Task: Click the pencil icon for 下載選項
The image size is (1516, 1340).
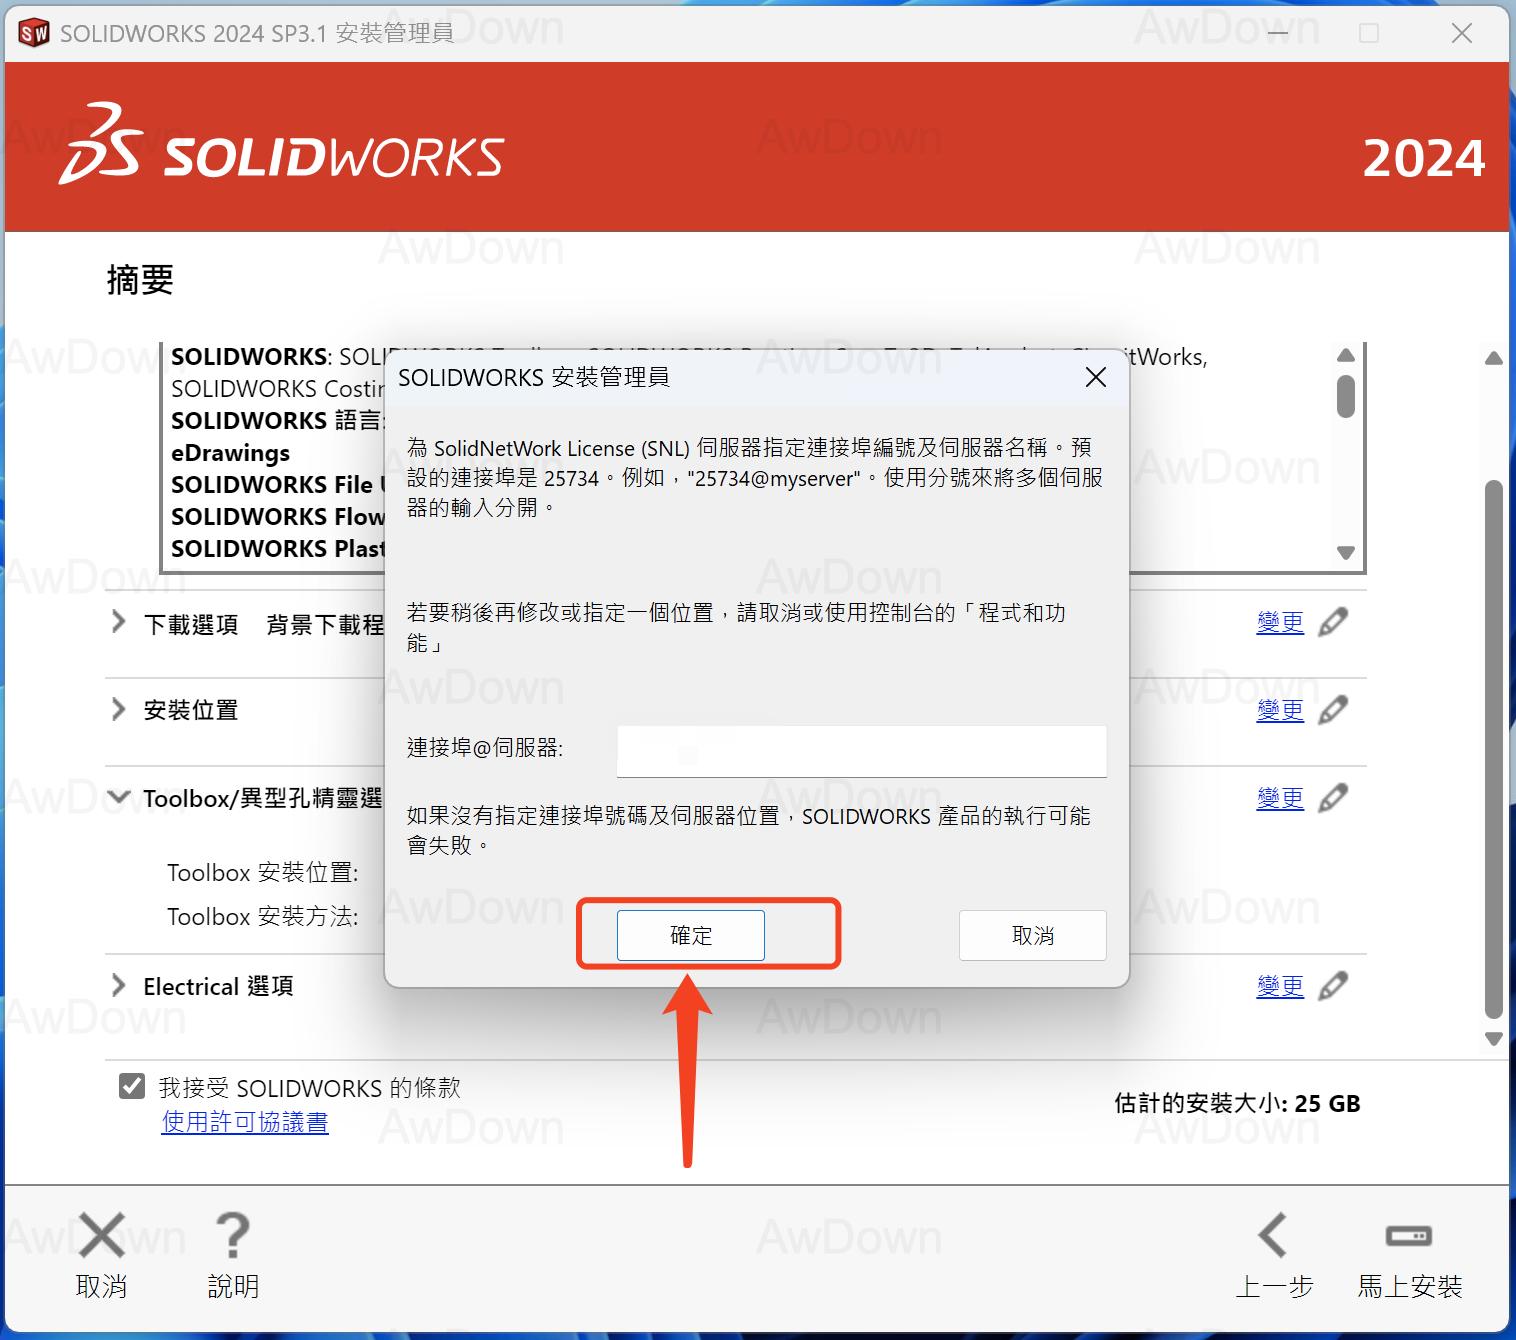Action: coord(1333,622)
